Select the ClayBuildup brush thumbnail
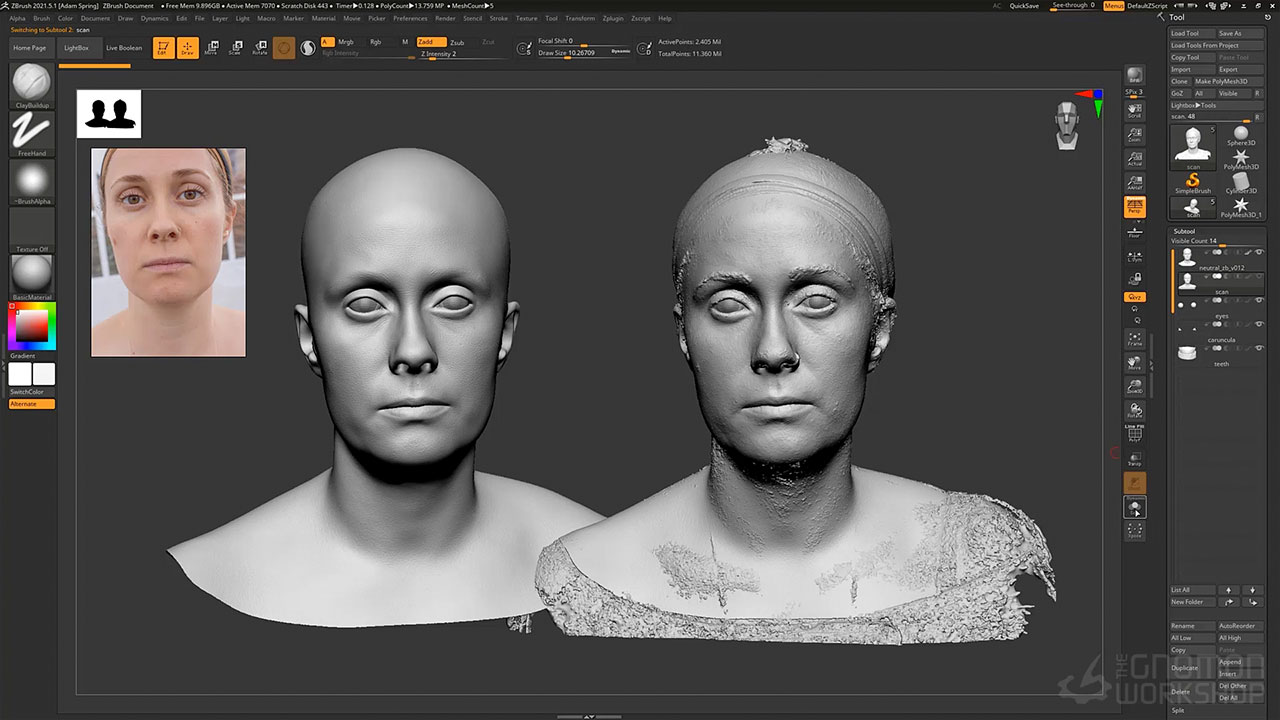The image size is (1280, 720). (32, 82)
